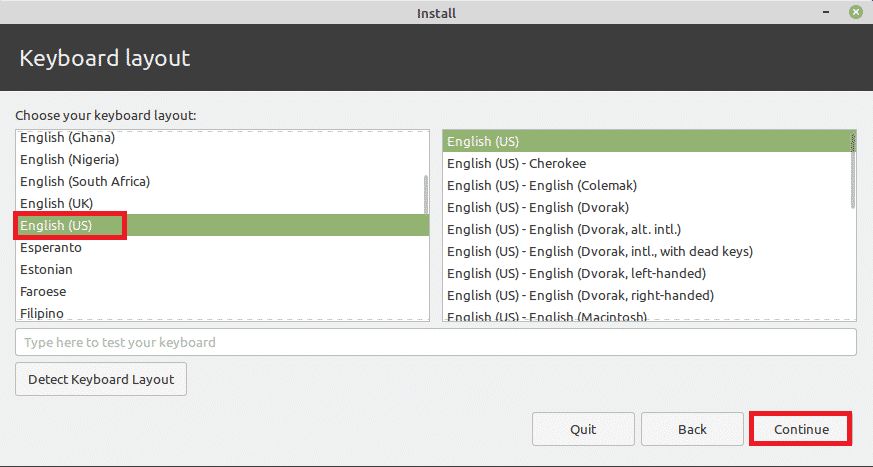Choose the English (Colemak) variant
The image size is (873, 467).
tap(541, 186)
